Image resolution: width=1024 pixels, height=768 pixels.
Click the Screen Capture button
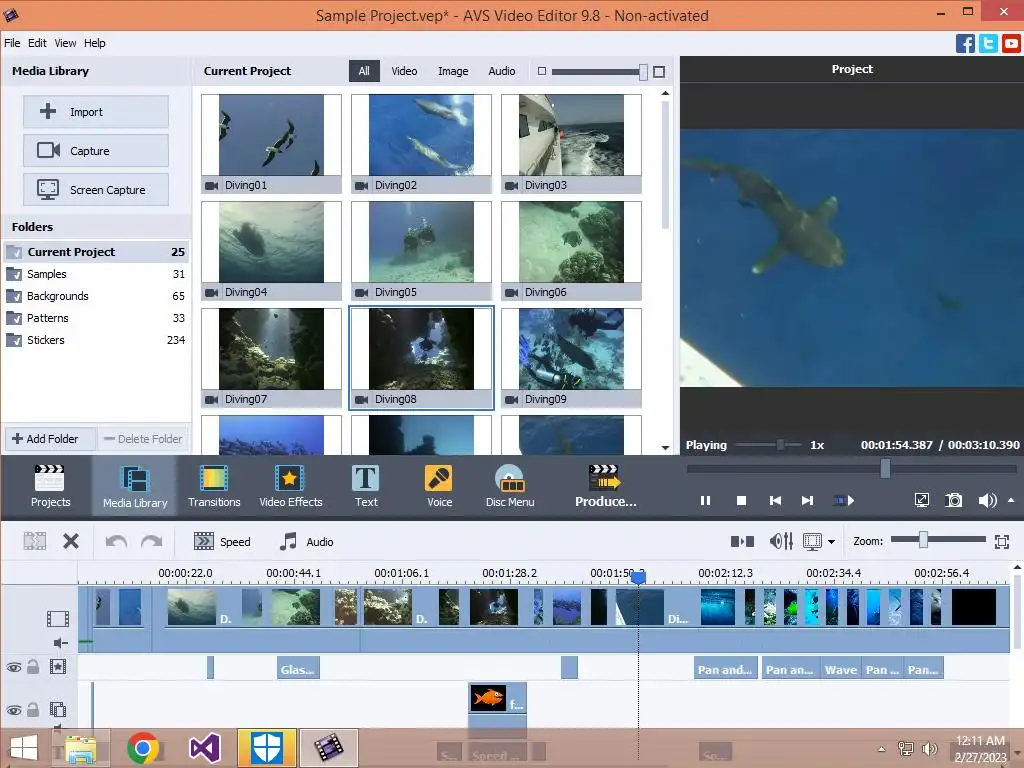coord(96,190)
